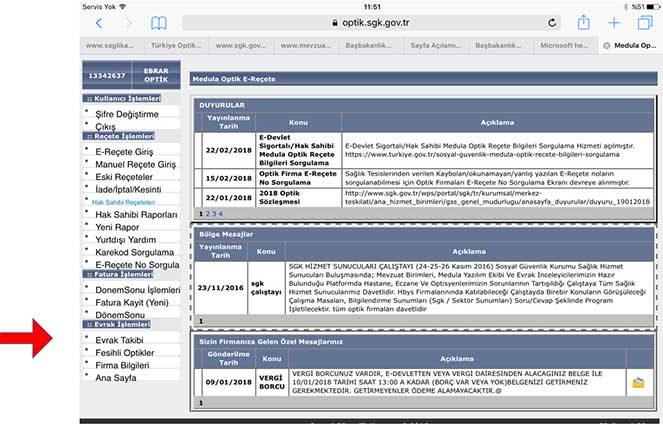The height and width of the screenshot is (425, 663).
Task: Switch to www.mevzua... tab
Action: click(306, 45)
